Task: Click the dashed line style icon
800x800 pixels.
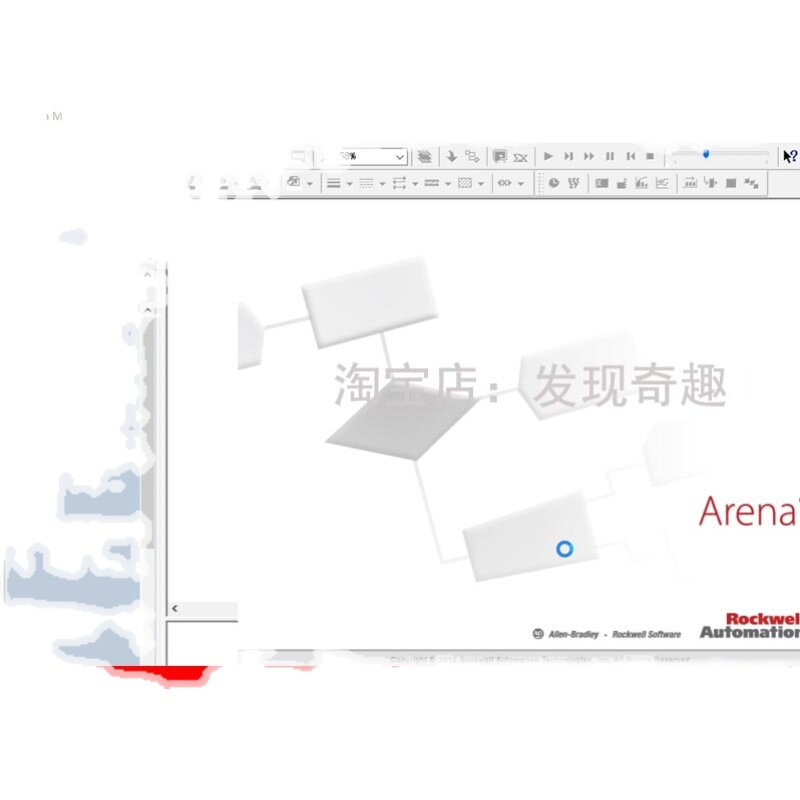Action: 366,183
